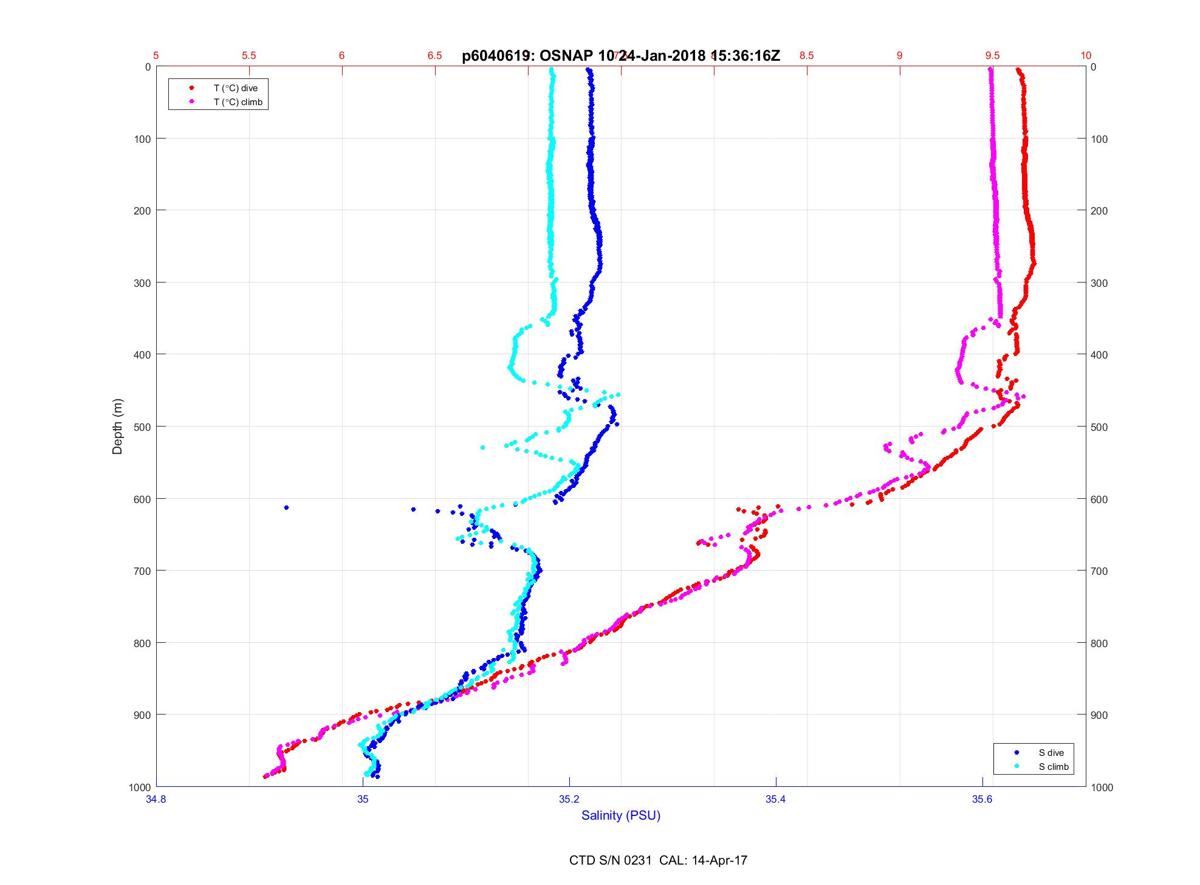This screenshot has width=1200, height=885.
Task: Click the "T (°C) dive" legend entry
Action: pyautogui.click(x=236, y=88)
